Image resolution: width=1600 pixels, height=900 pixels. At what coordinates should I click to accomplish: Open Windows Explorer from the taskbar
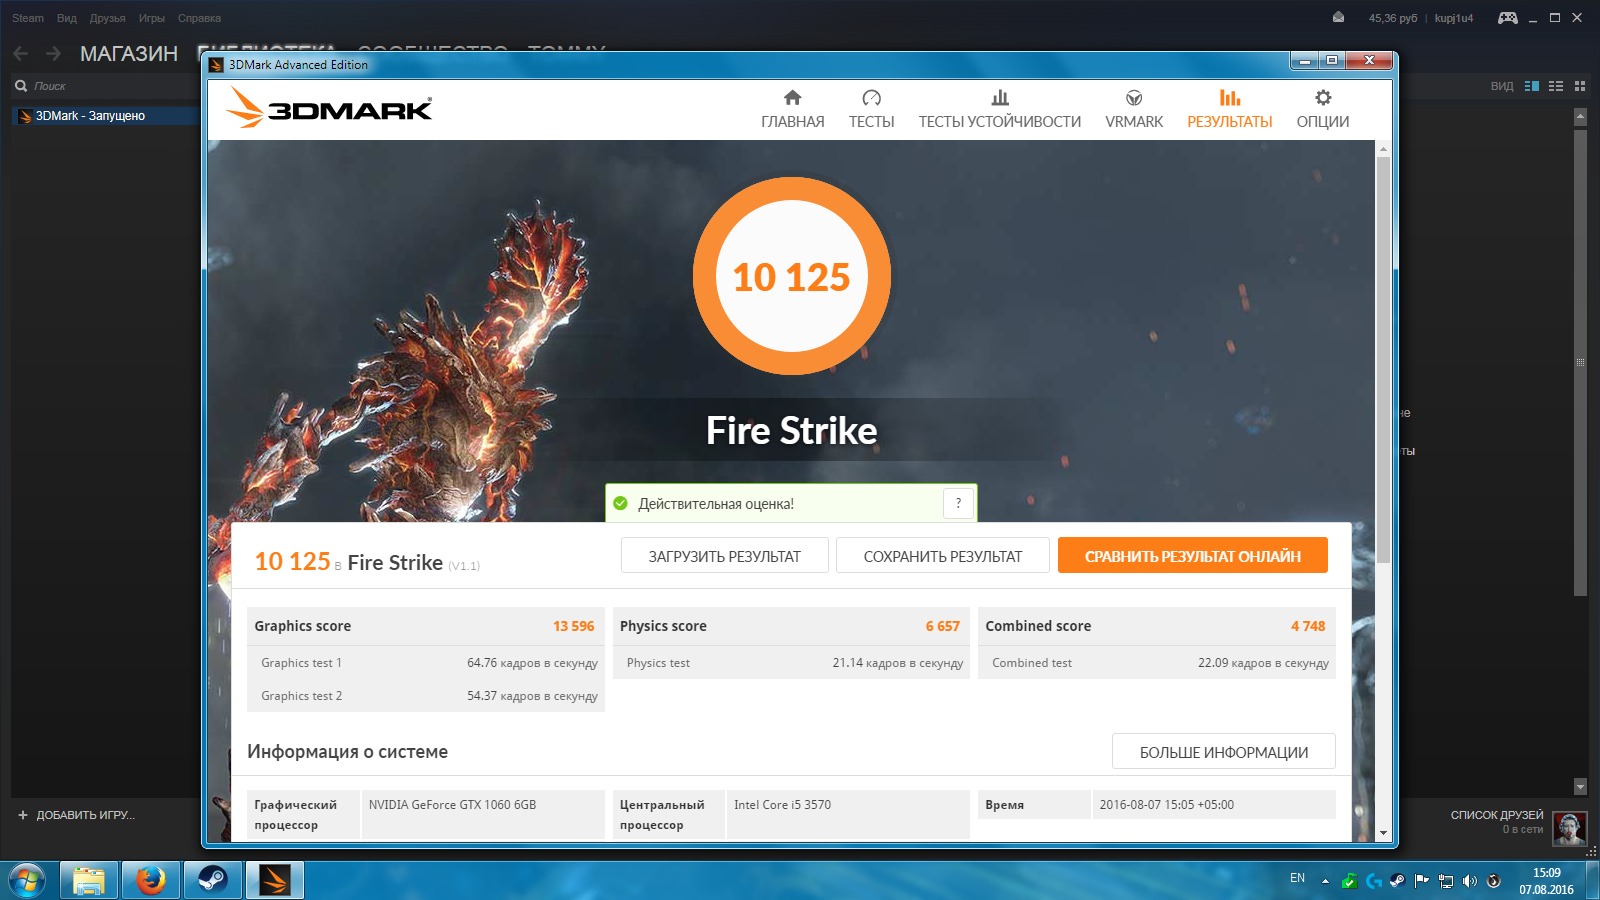pyautogui.click(x=89, y=880)
